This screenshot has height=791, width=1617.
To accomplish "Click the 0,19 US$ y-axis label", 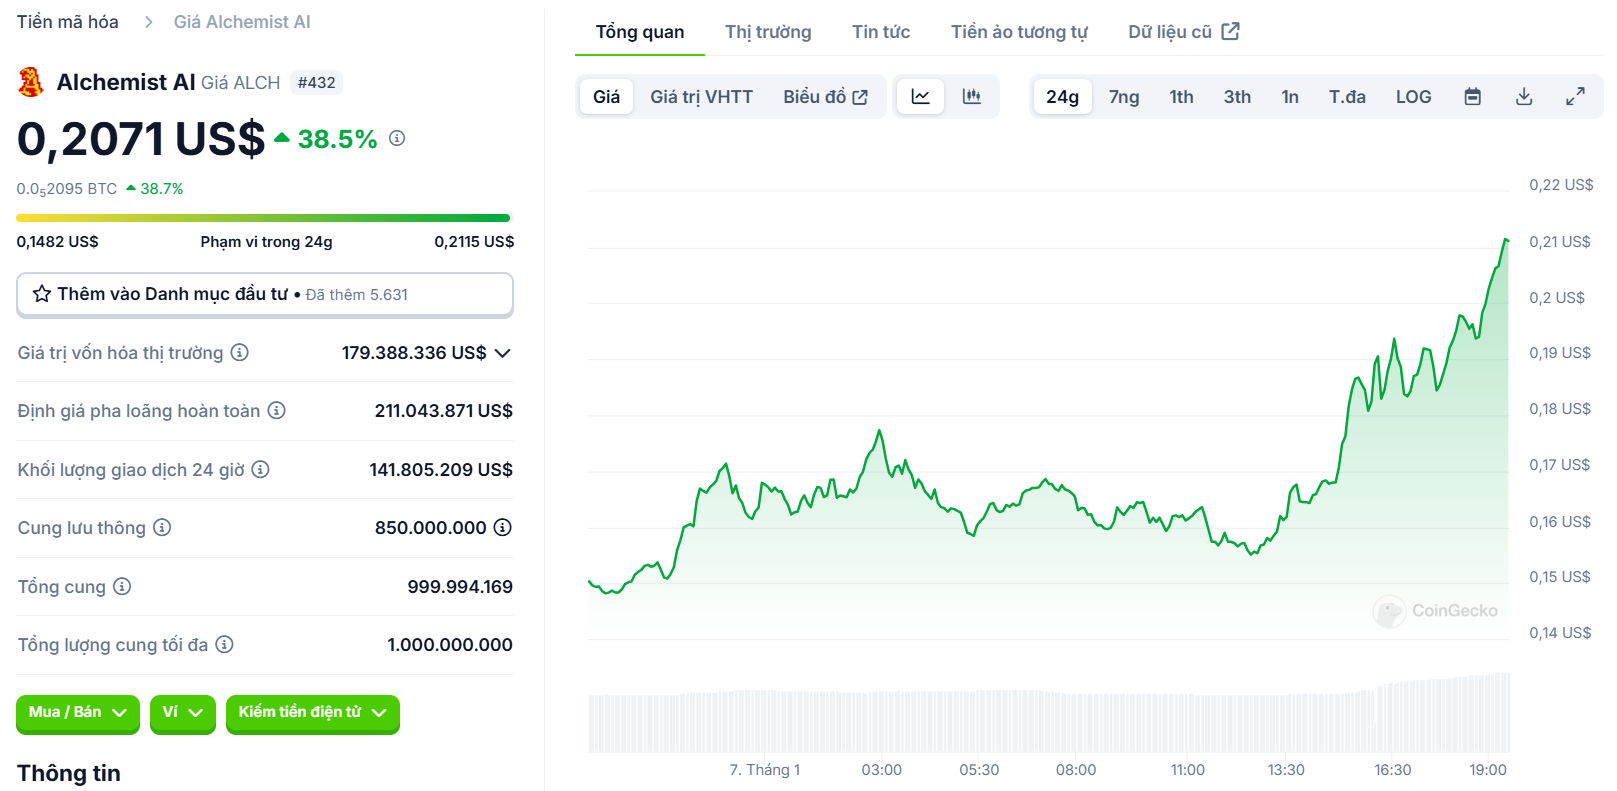I will coord(1559,353).
